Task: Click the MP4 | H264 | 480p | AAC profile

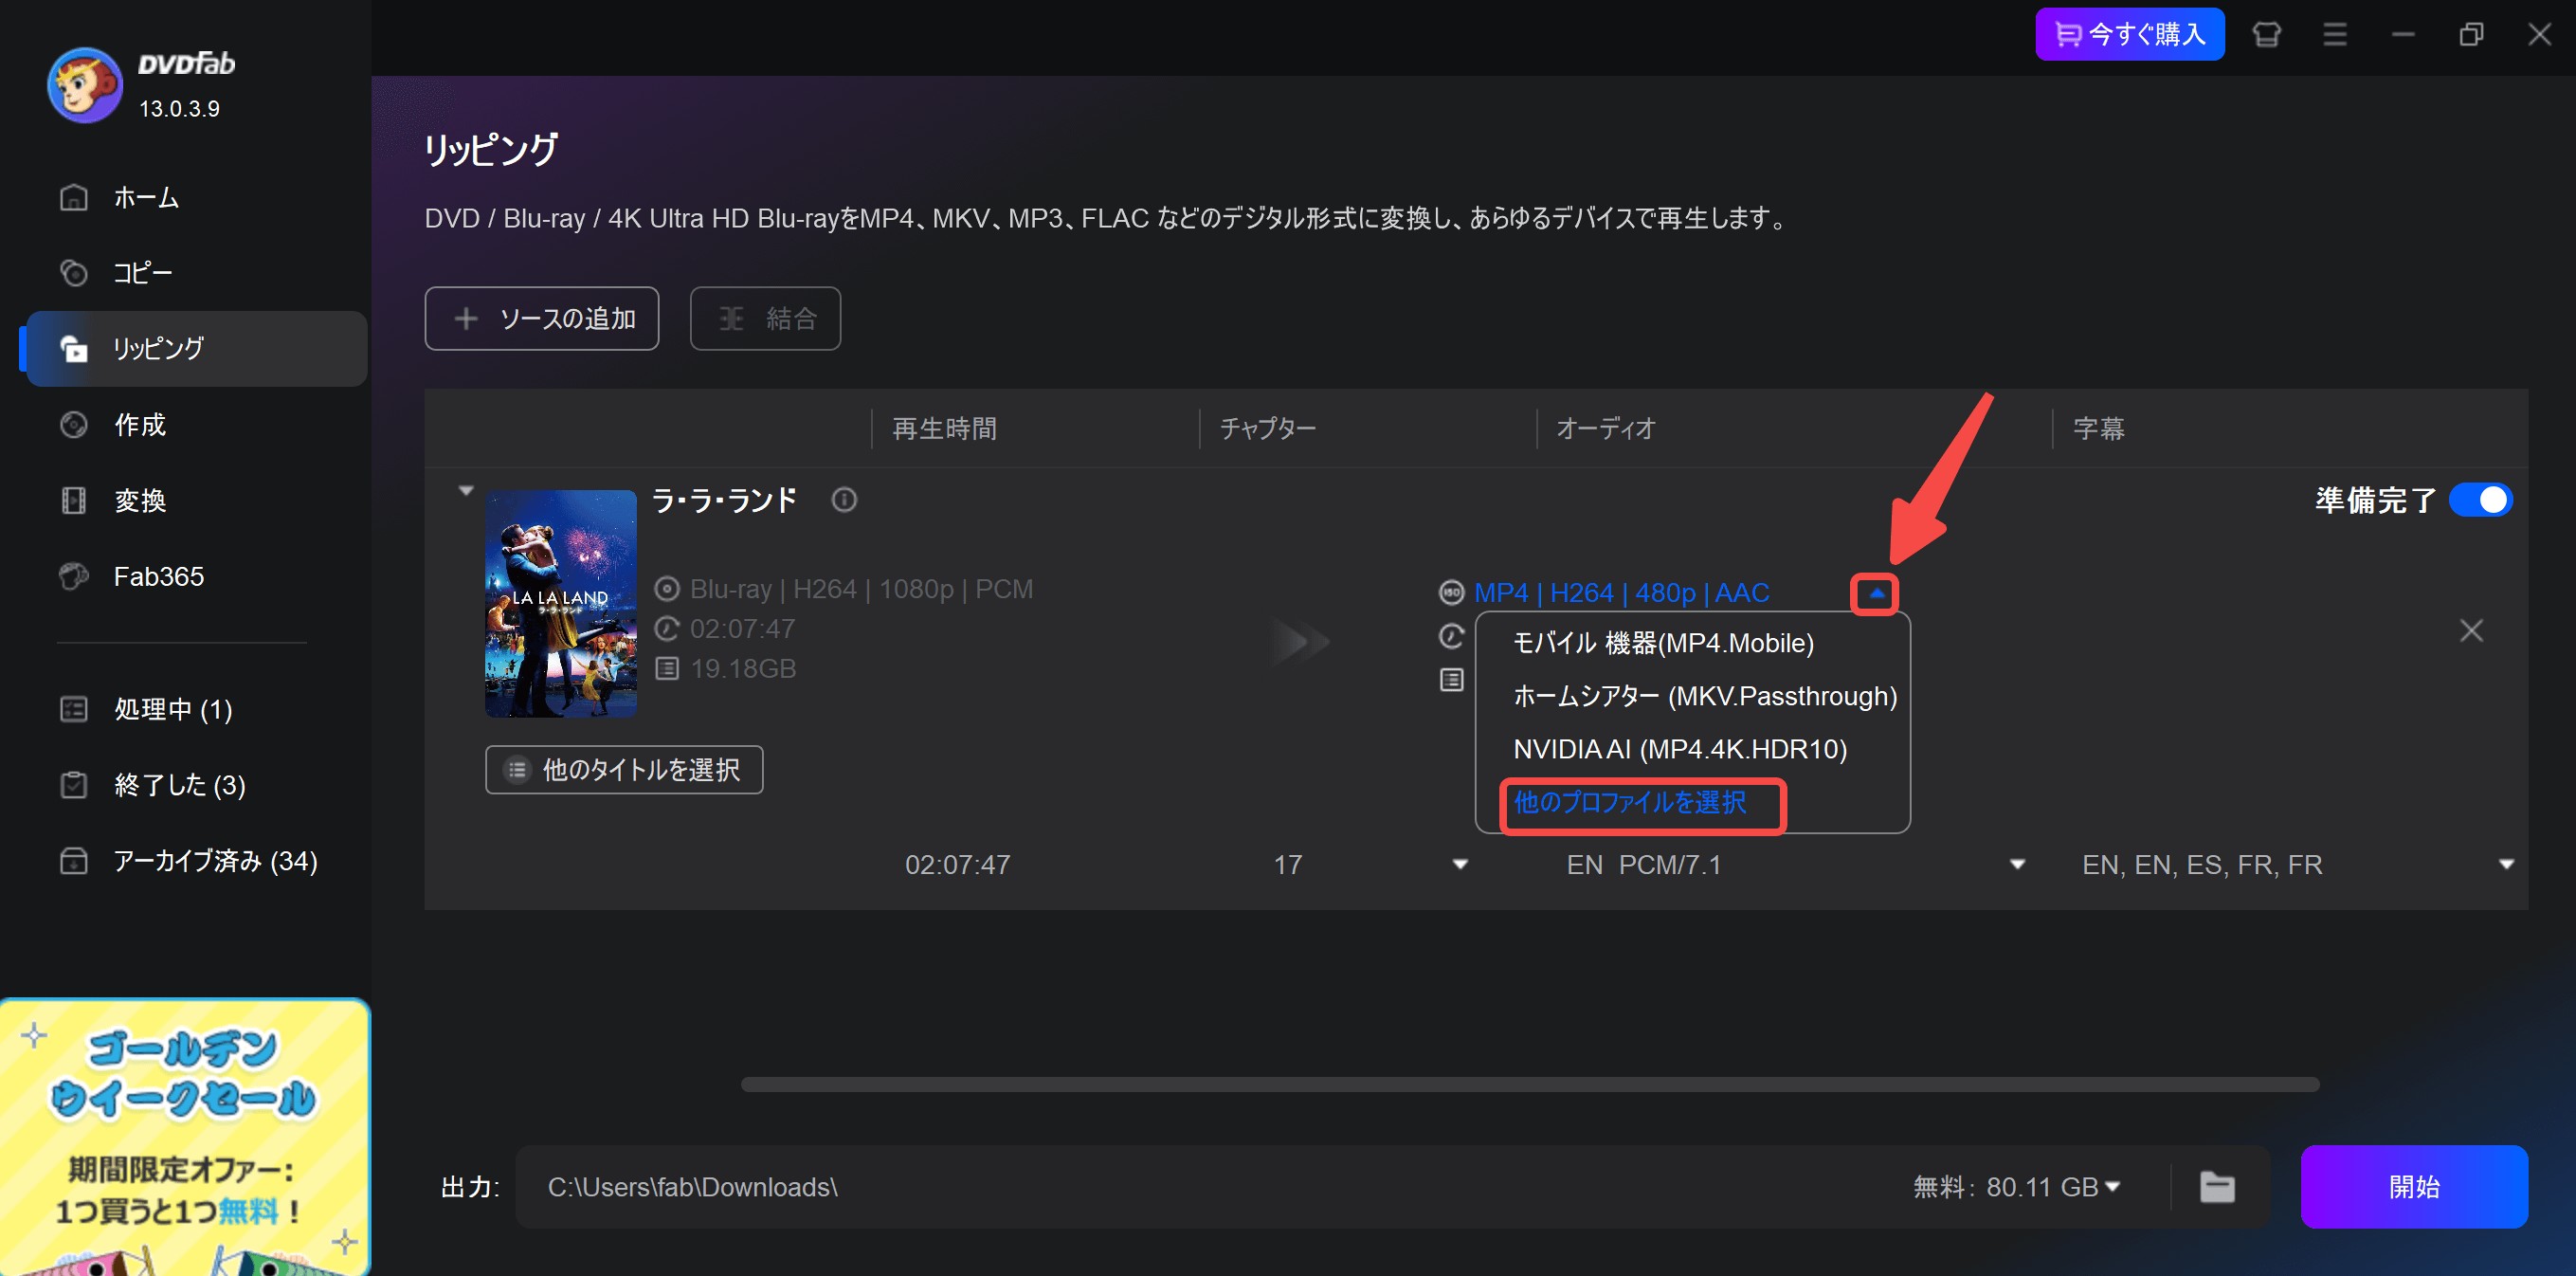Action: click(x=1621, y=594)
